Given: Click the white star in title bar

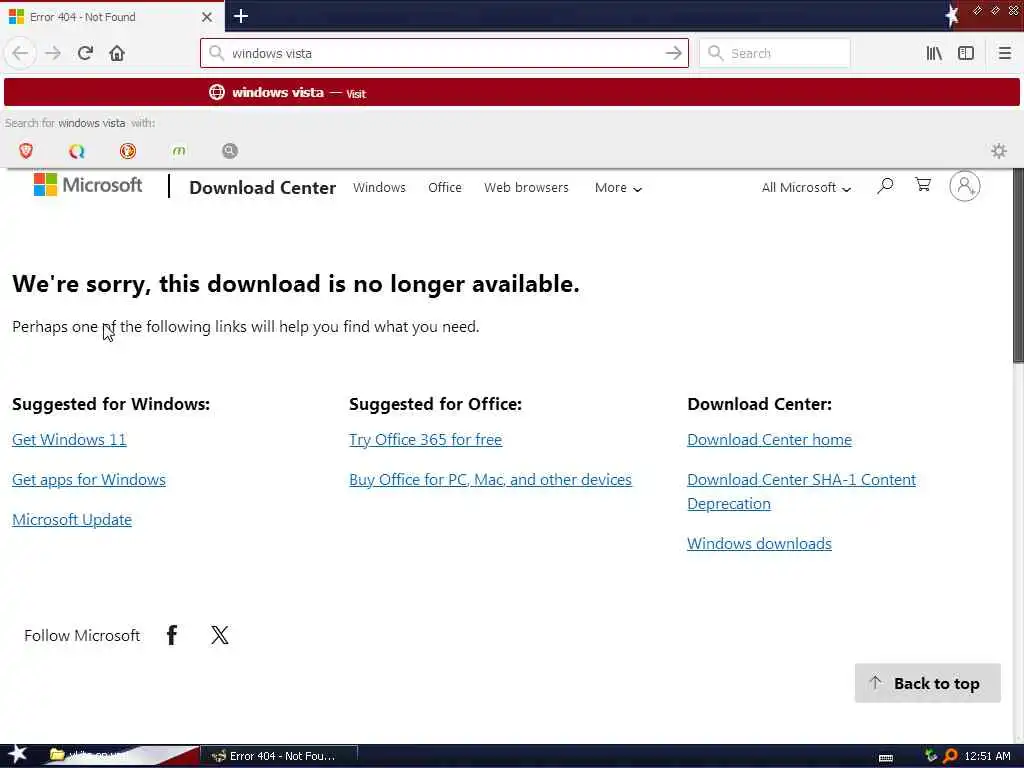Looking at the screenshot, I should [x=952, y=16].
